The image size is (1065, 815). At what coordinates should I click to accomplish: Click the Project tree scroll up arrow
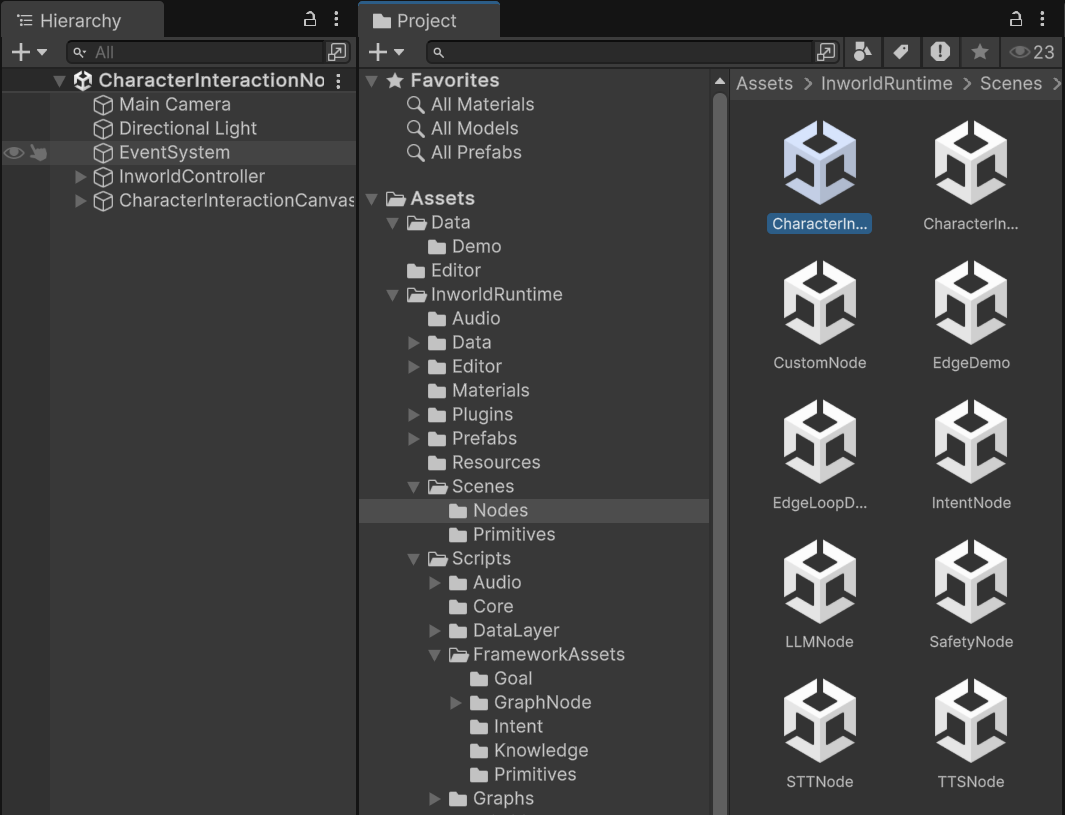[x=719, y=82]
